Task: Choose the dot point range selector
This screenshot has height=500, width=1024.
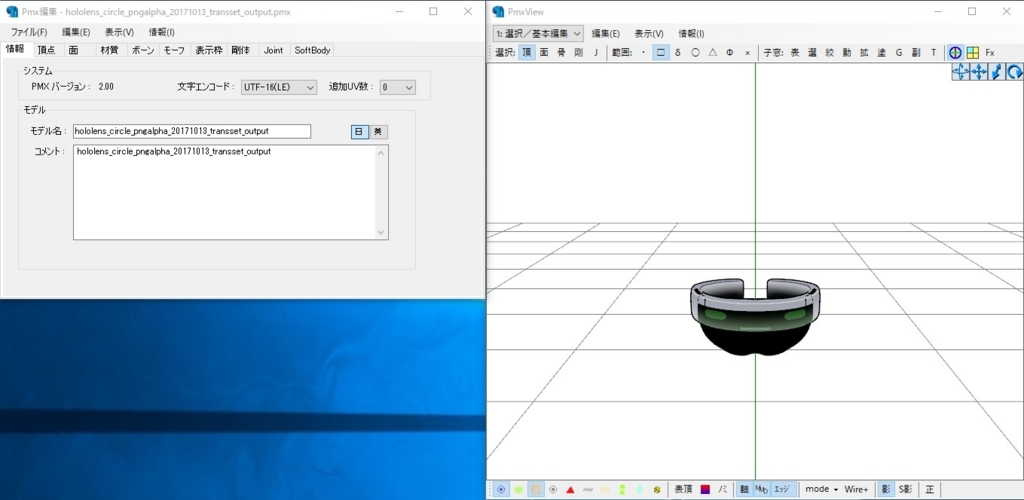Action: (643, 53)
